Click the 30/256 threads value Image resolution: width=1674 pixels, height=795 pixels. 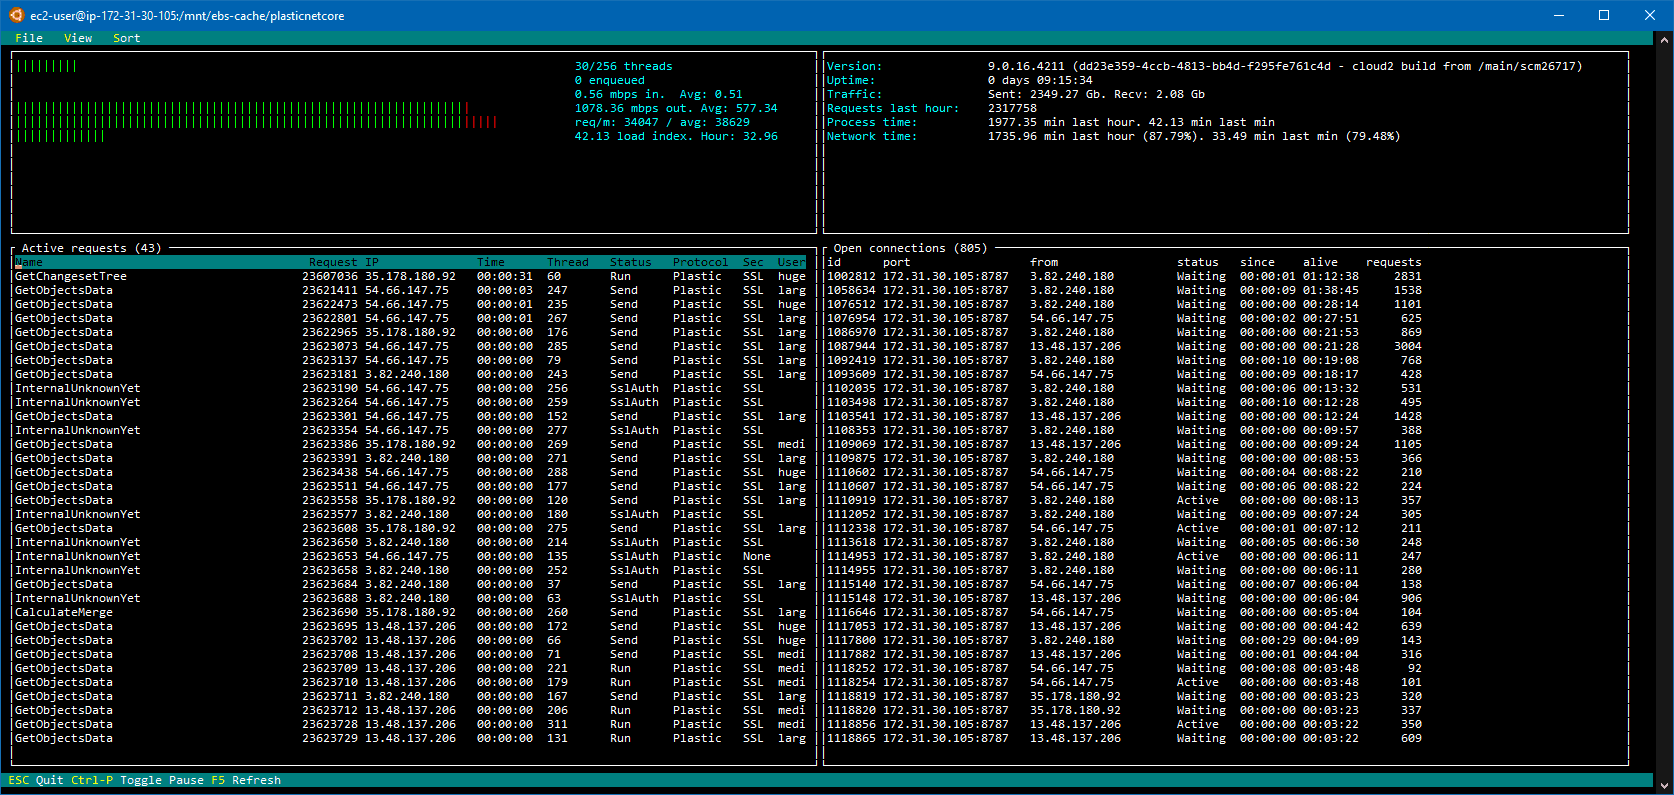coord(623,66)
